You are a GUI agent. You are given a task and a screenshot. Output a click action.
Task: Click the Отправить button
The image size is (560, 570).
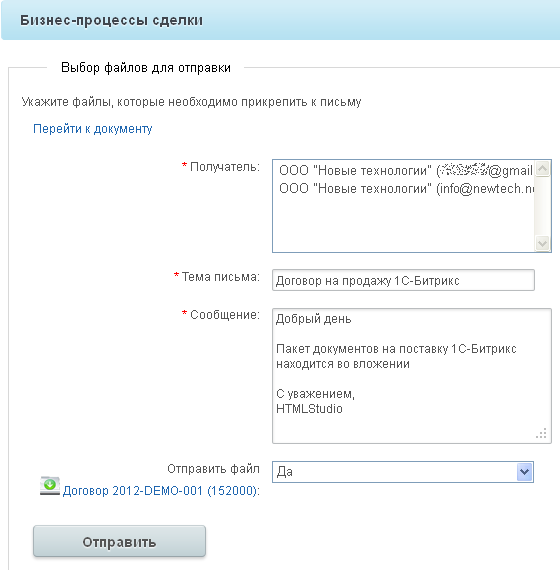(119, 541)
